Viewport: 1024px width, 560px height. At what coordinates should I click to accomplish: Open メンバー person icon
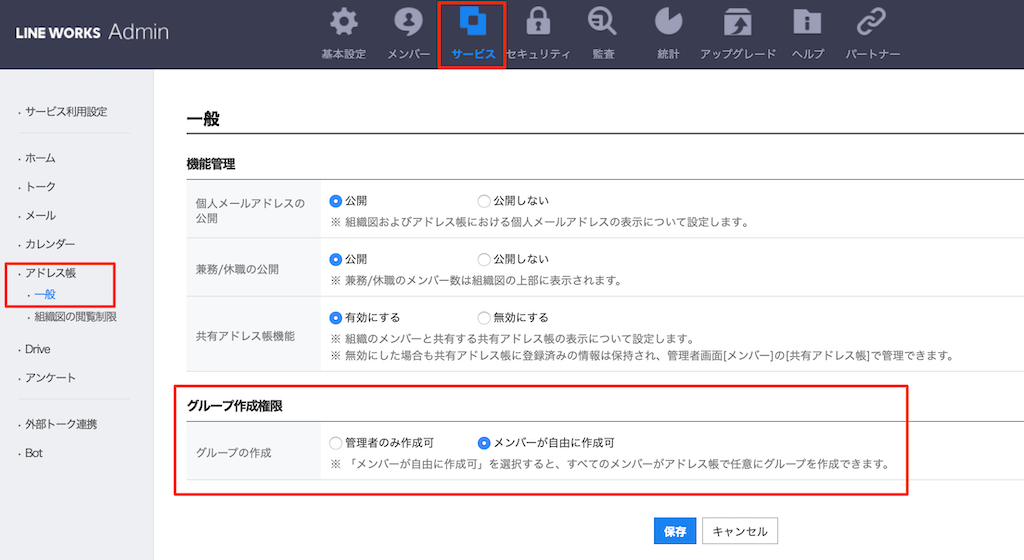pos(408,22)
